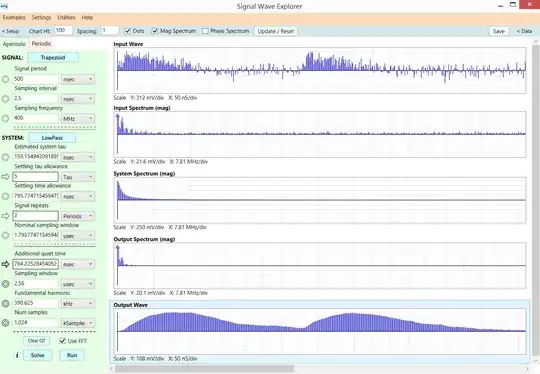Open the Signal period unit dropdown
This screenshot has width=540, height=374.
tap(77, 79)
